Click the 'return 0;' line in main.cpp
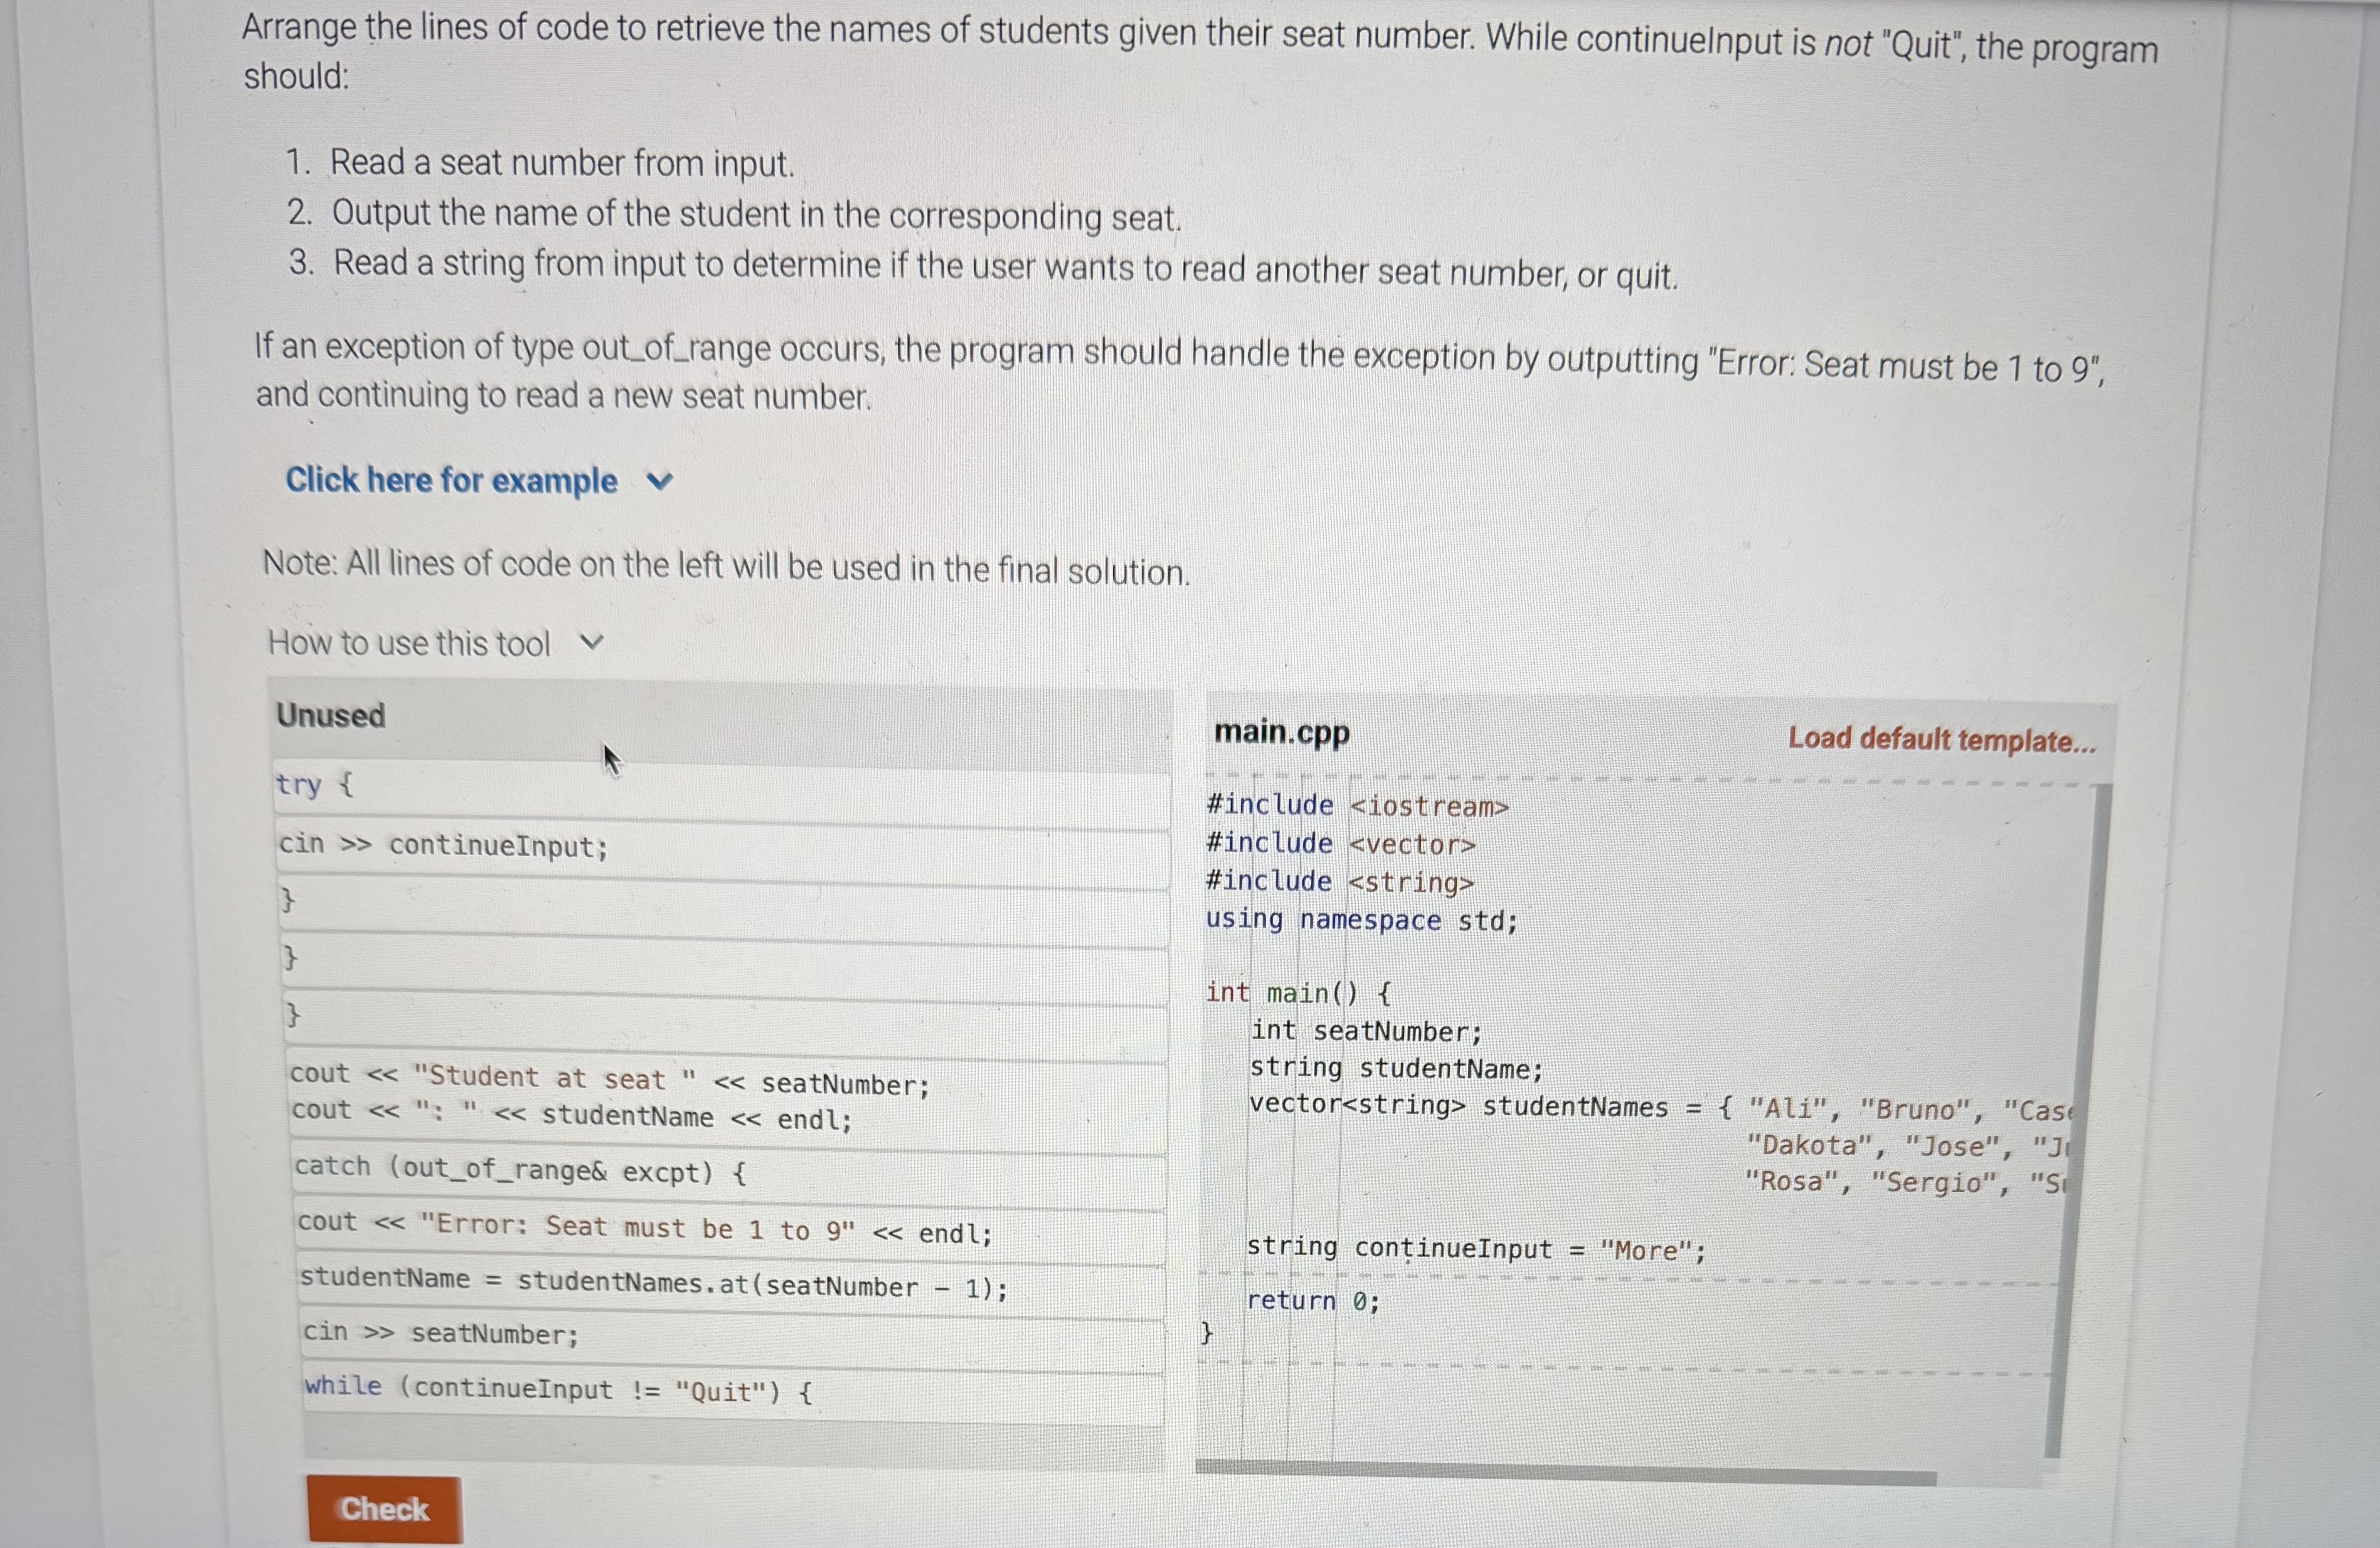2380x1548 pixels. click(1313, 1301)
